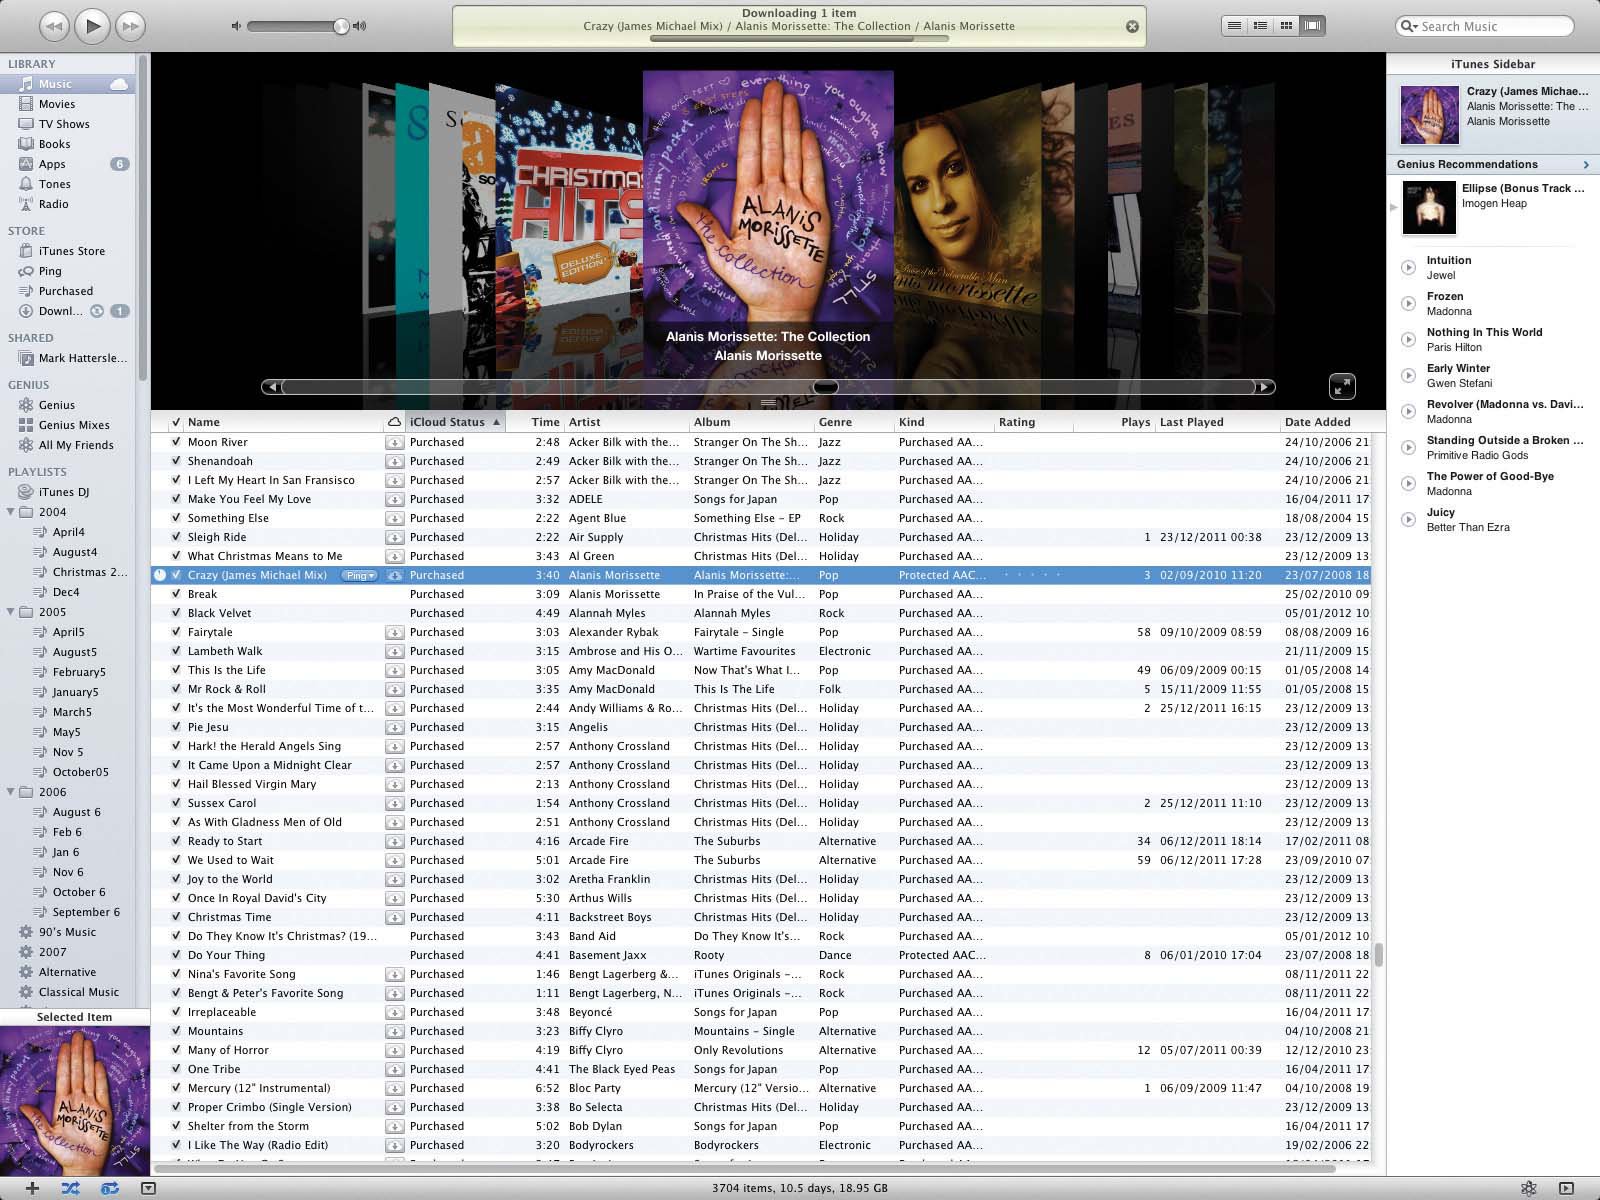The height and width of the screenshot is (1200, 1600).
Task: Uncheck the Moon River checkbox
Action: tap(176, 442)
